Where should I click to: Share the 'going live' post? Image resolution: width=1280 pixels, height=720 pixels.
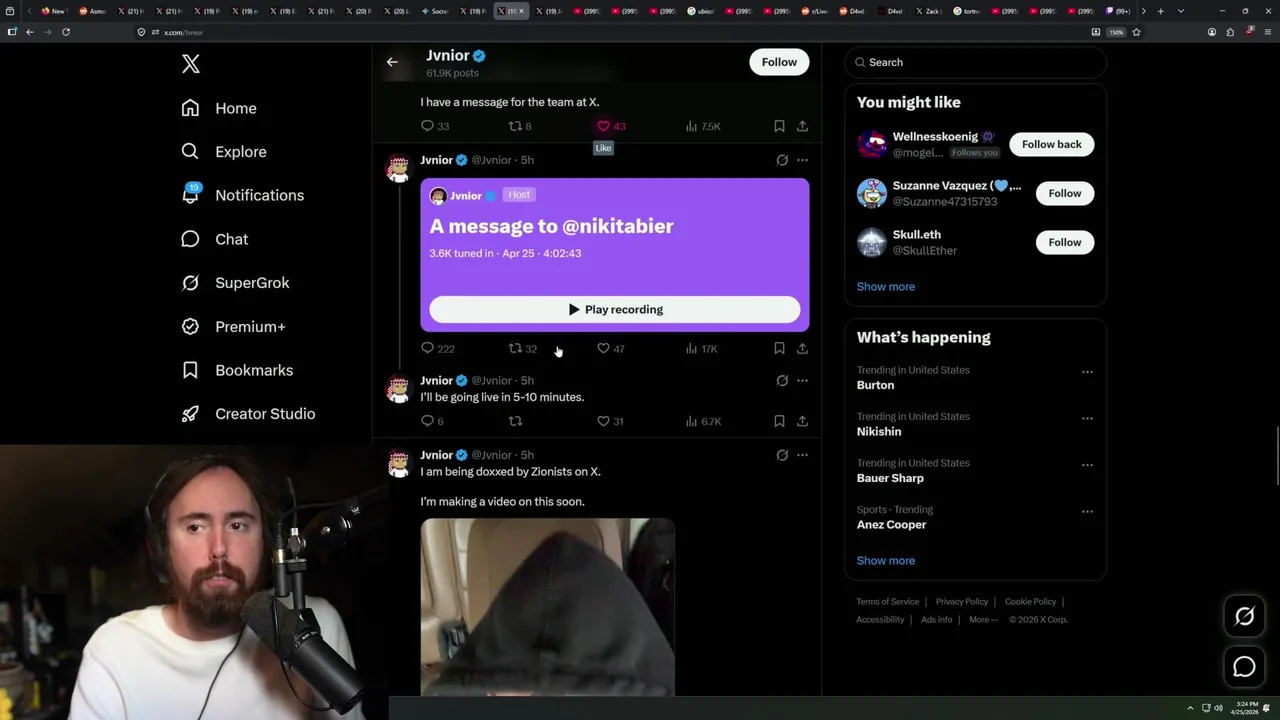tap(802, 421)
